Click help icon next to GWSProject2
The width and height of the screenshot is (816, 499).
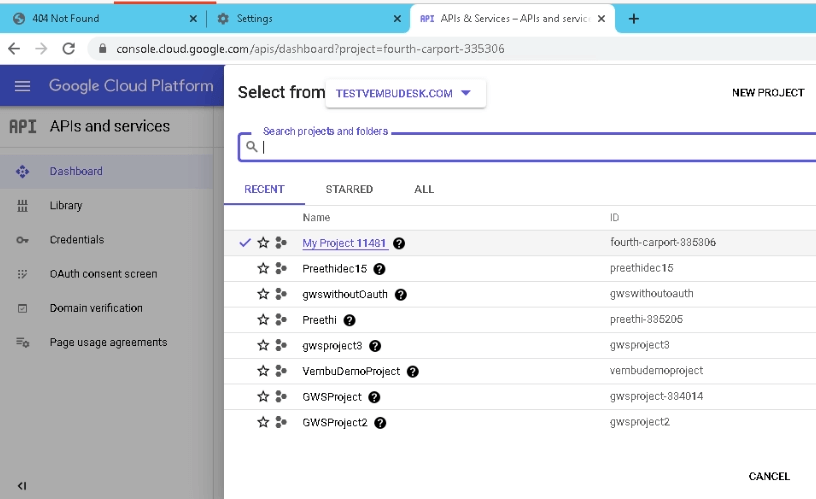pos(380,423)
